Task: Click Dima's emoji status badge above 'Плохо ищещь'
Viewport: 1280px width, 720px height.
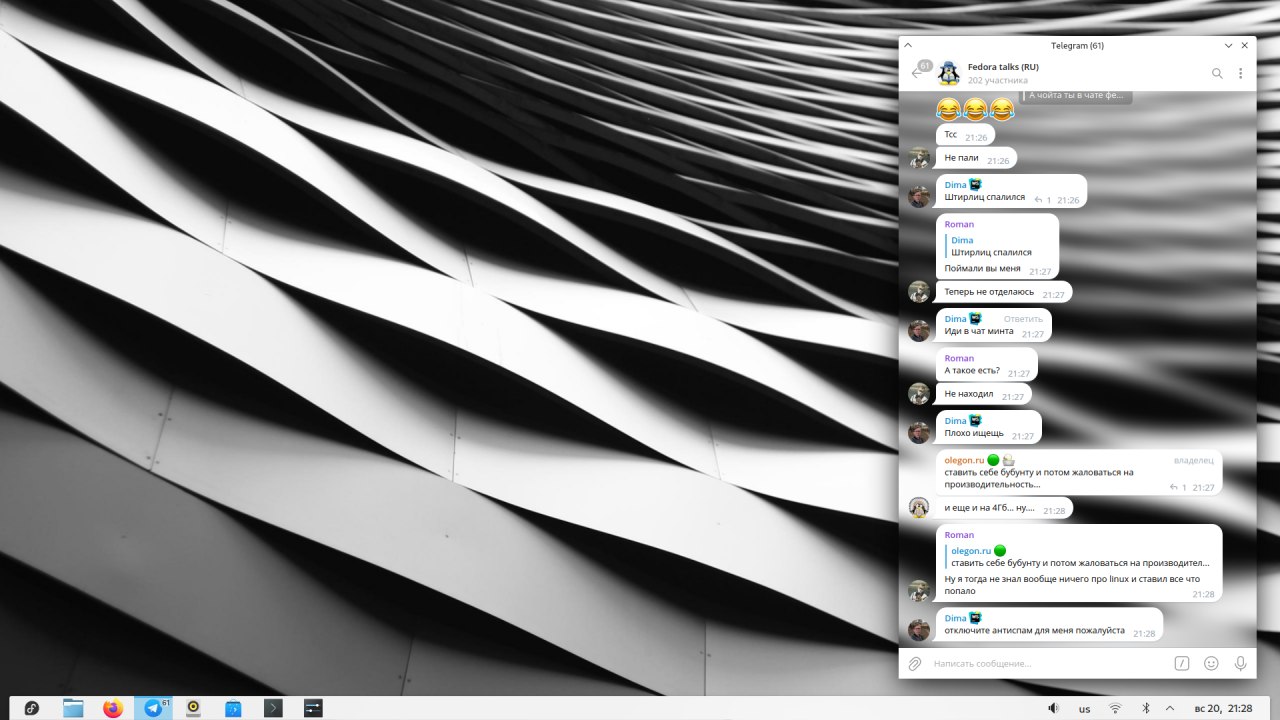Action: pos(975,421)
